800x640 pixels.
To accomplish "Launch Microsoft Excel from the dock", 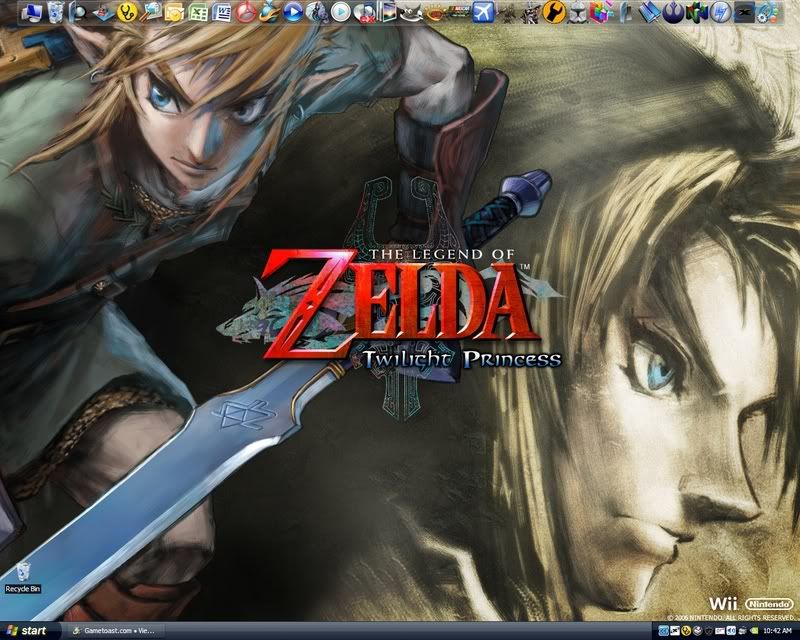I will point(197,12).
